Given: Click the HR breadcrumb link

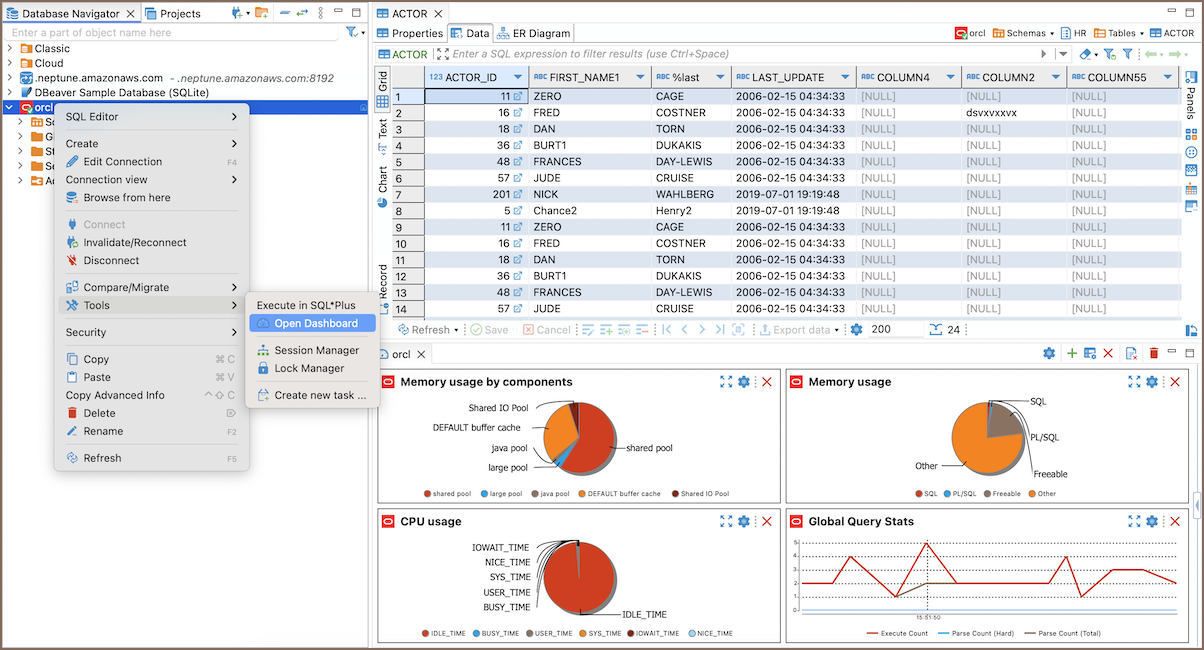Looking at the screenshot, I should click(x=1073, y=33).
